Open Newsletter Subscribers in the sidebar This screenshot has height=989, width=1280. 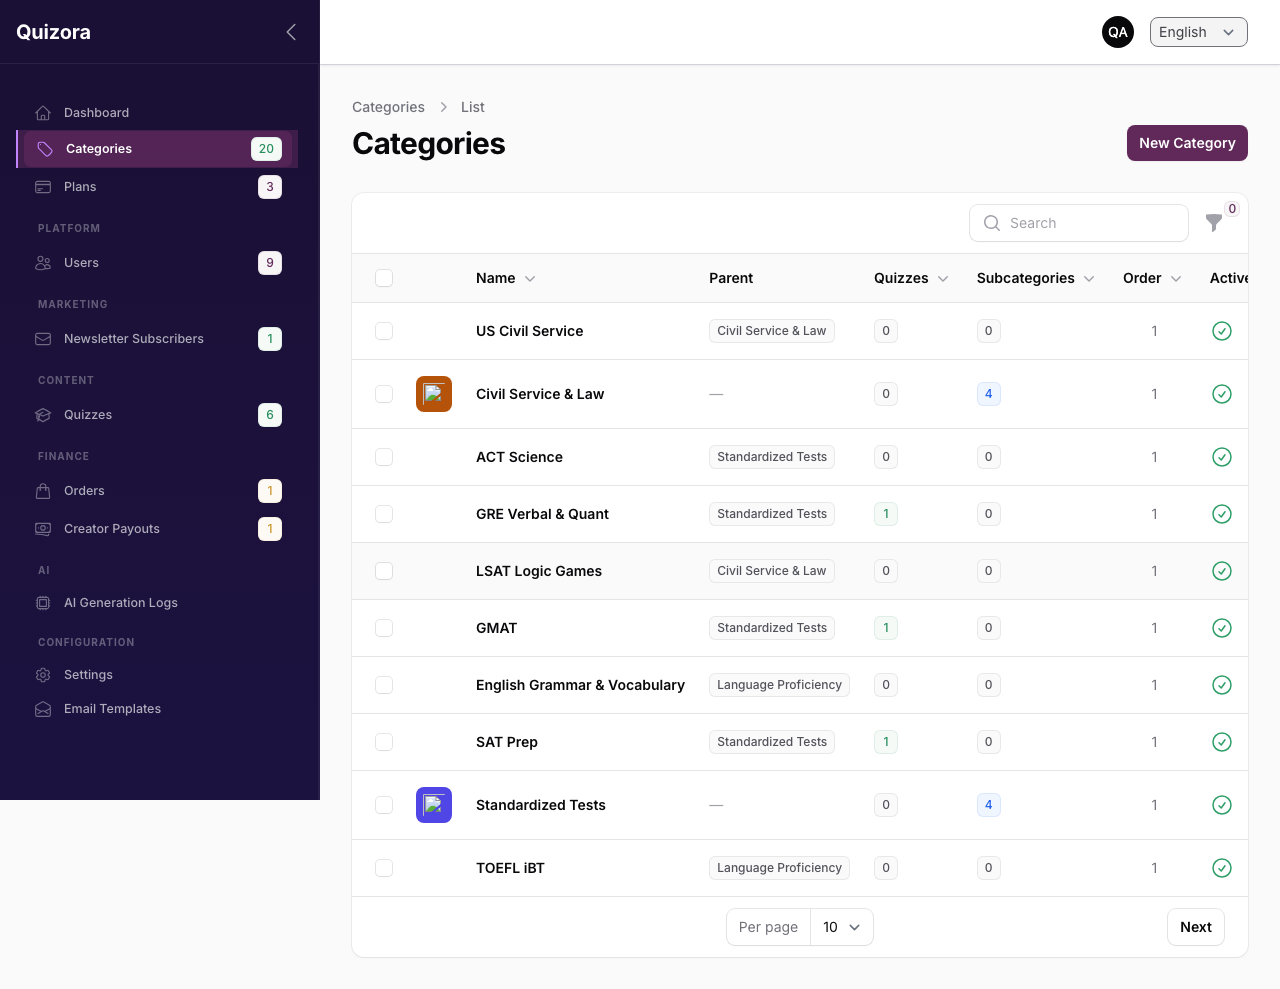[x=157, y=339]
